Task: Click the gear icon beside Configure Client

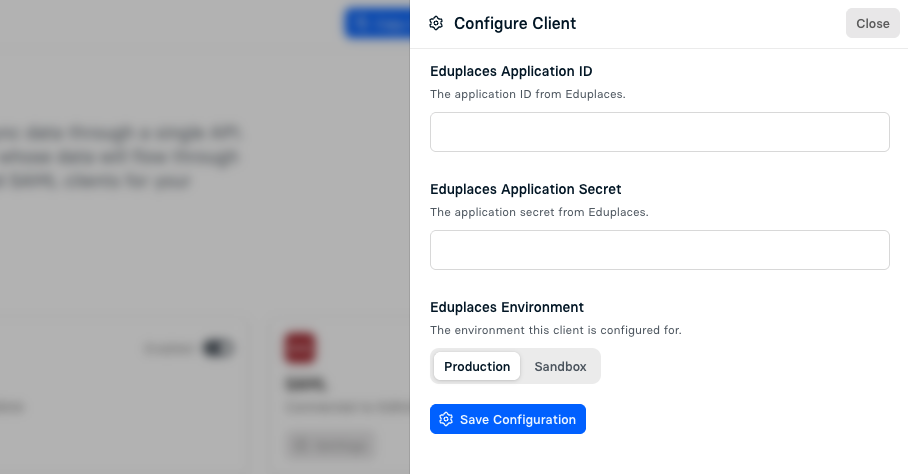Action: [436, 23]
